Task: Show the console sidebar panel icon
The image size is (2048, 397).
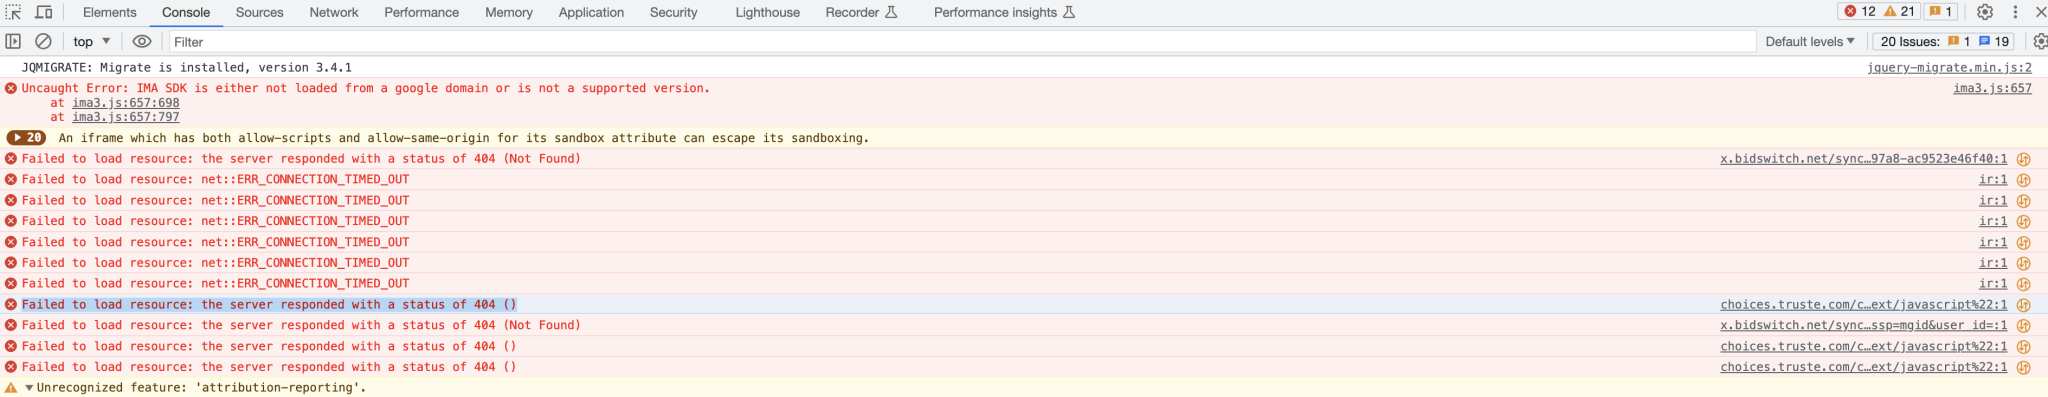Action: [x=13, y=41]
